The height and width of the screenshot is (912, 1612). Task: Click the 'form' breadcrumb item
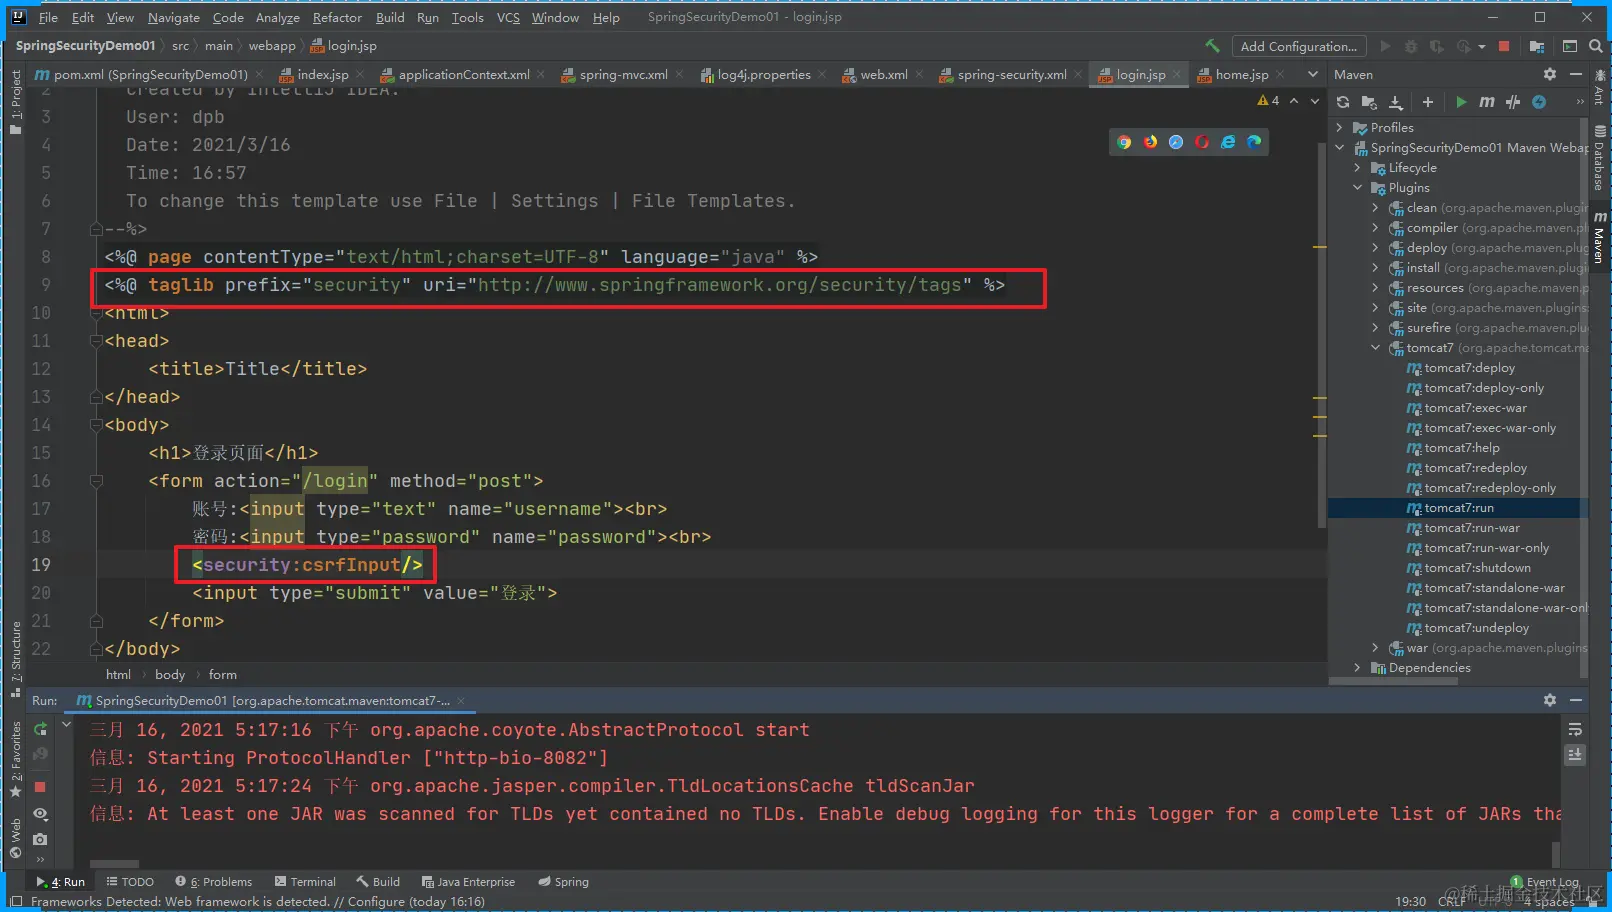pyautogui.click(x=223, y=675)
